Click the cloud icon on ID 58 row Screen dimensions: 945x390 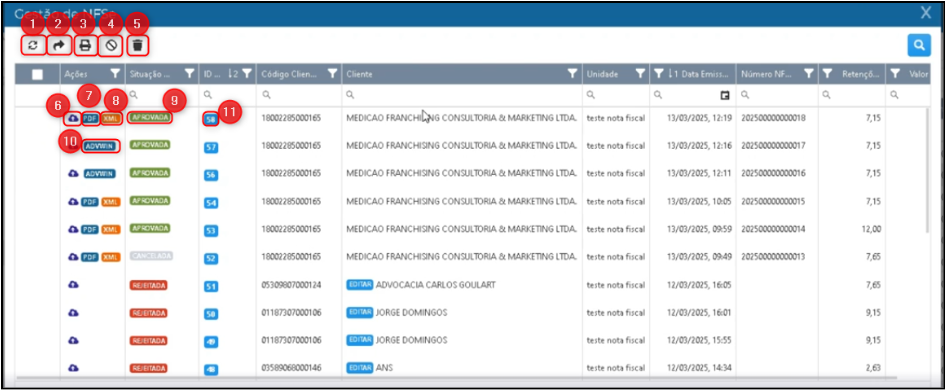click(x=73, y=119)
